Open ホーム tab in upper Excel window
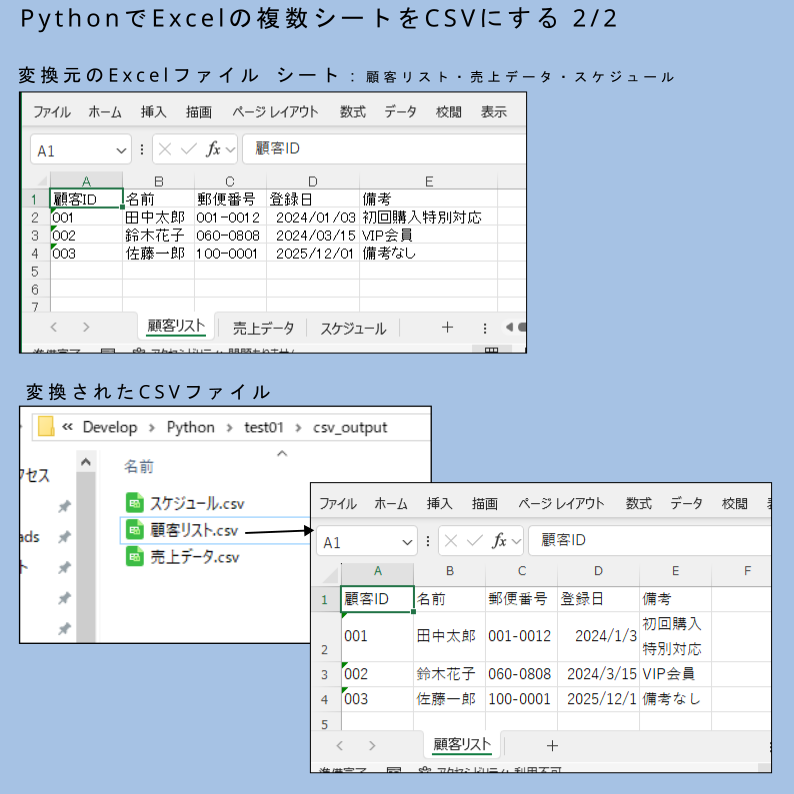Viewport: 794px width, 794px height. (x=105, y=112)
